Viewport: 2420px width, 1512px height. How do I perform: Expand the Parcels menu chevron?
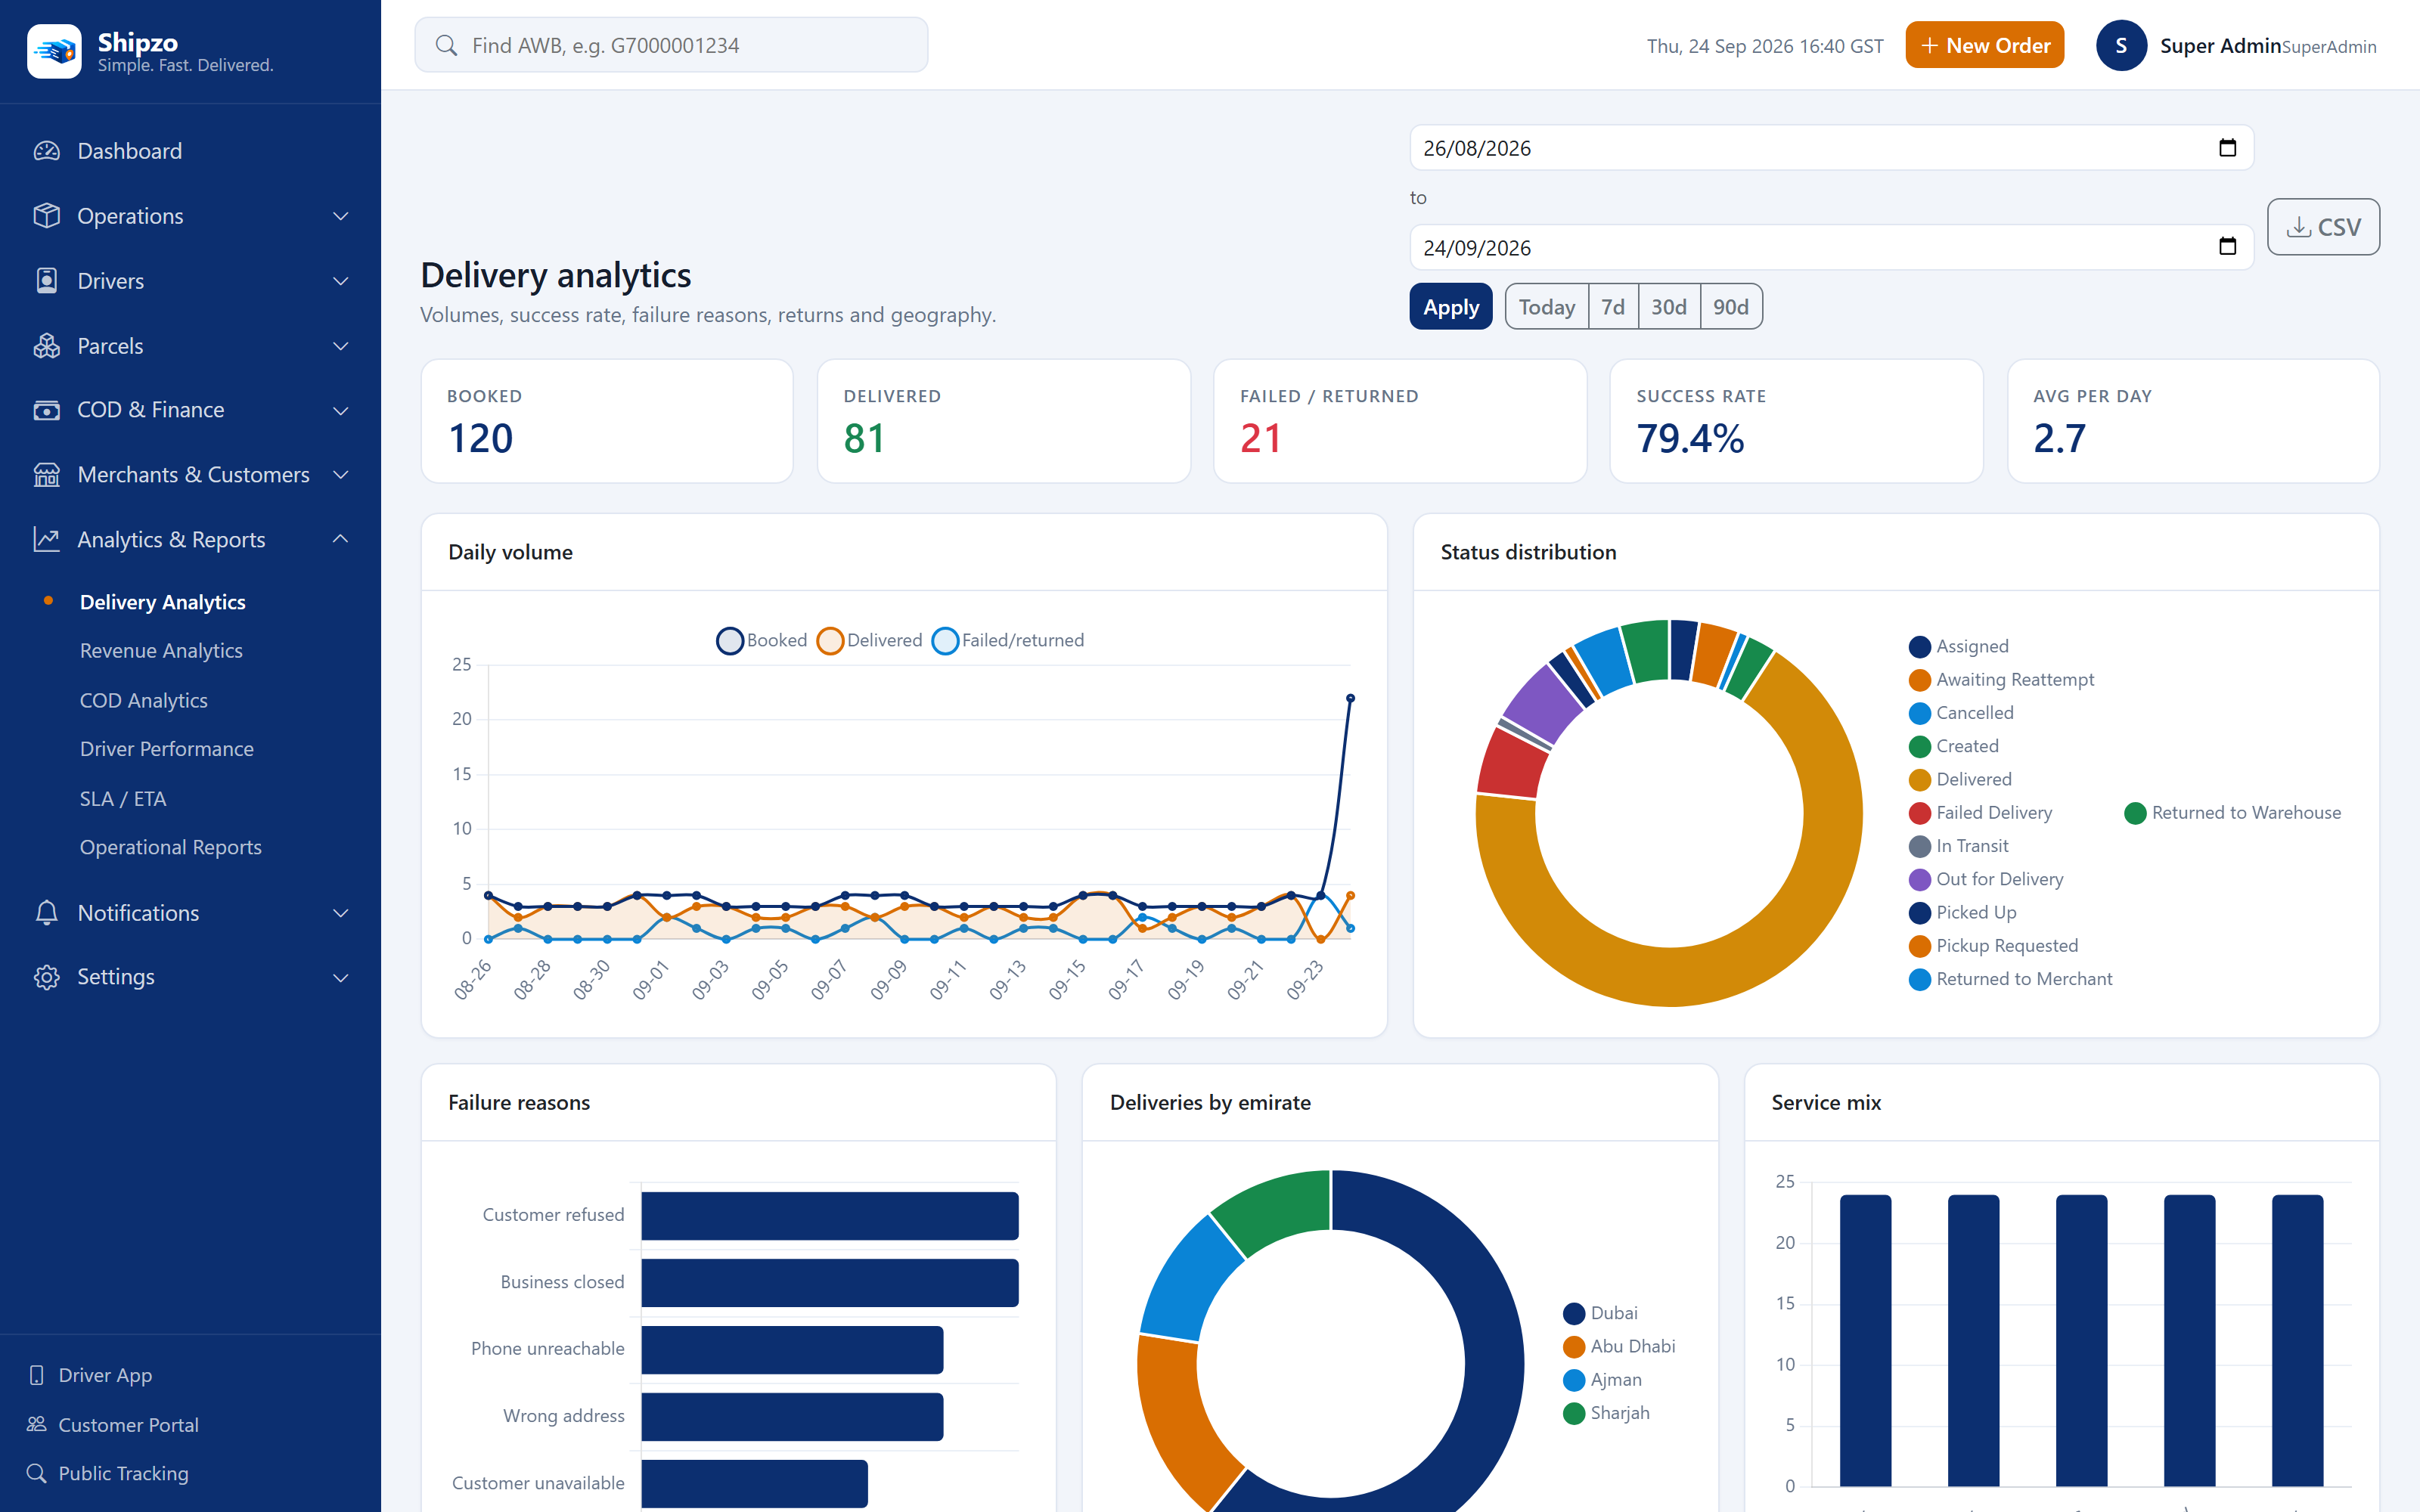pyautogui.click(x=341, y=346)
